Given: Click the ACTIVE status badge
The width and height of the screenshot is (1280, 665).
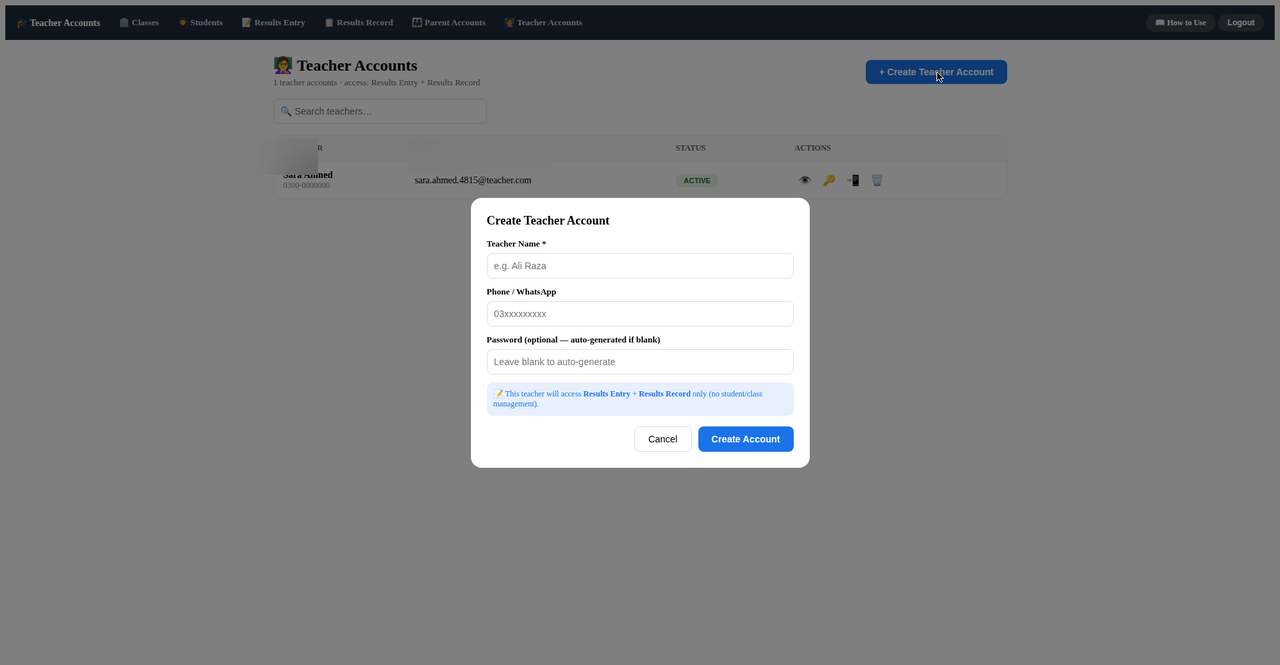Looking at the screenshot, I should (x=697, y=181).
